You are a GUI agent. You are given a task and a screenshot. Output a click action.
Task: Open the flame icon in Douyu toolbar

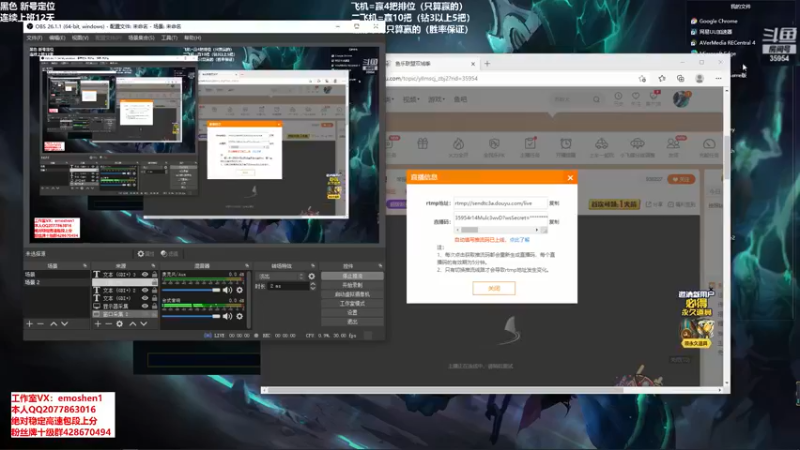[x=458, y=144]
